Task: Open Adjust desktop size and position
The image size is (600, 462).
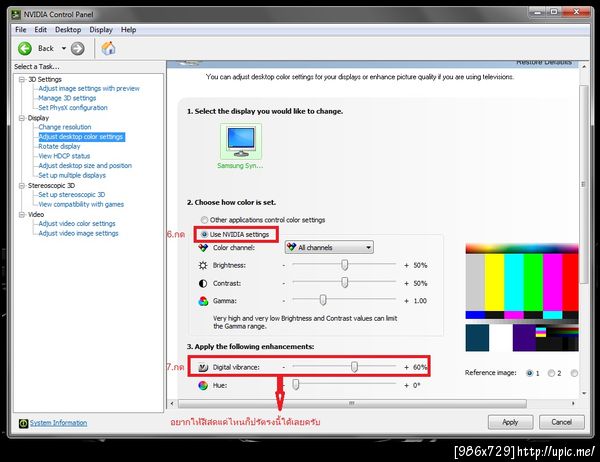Action: [x=85, y=166]
